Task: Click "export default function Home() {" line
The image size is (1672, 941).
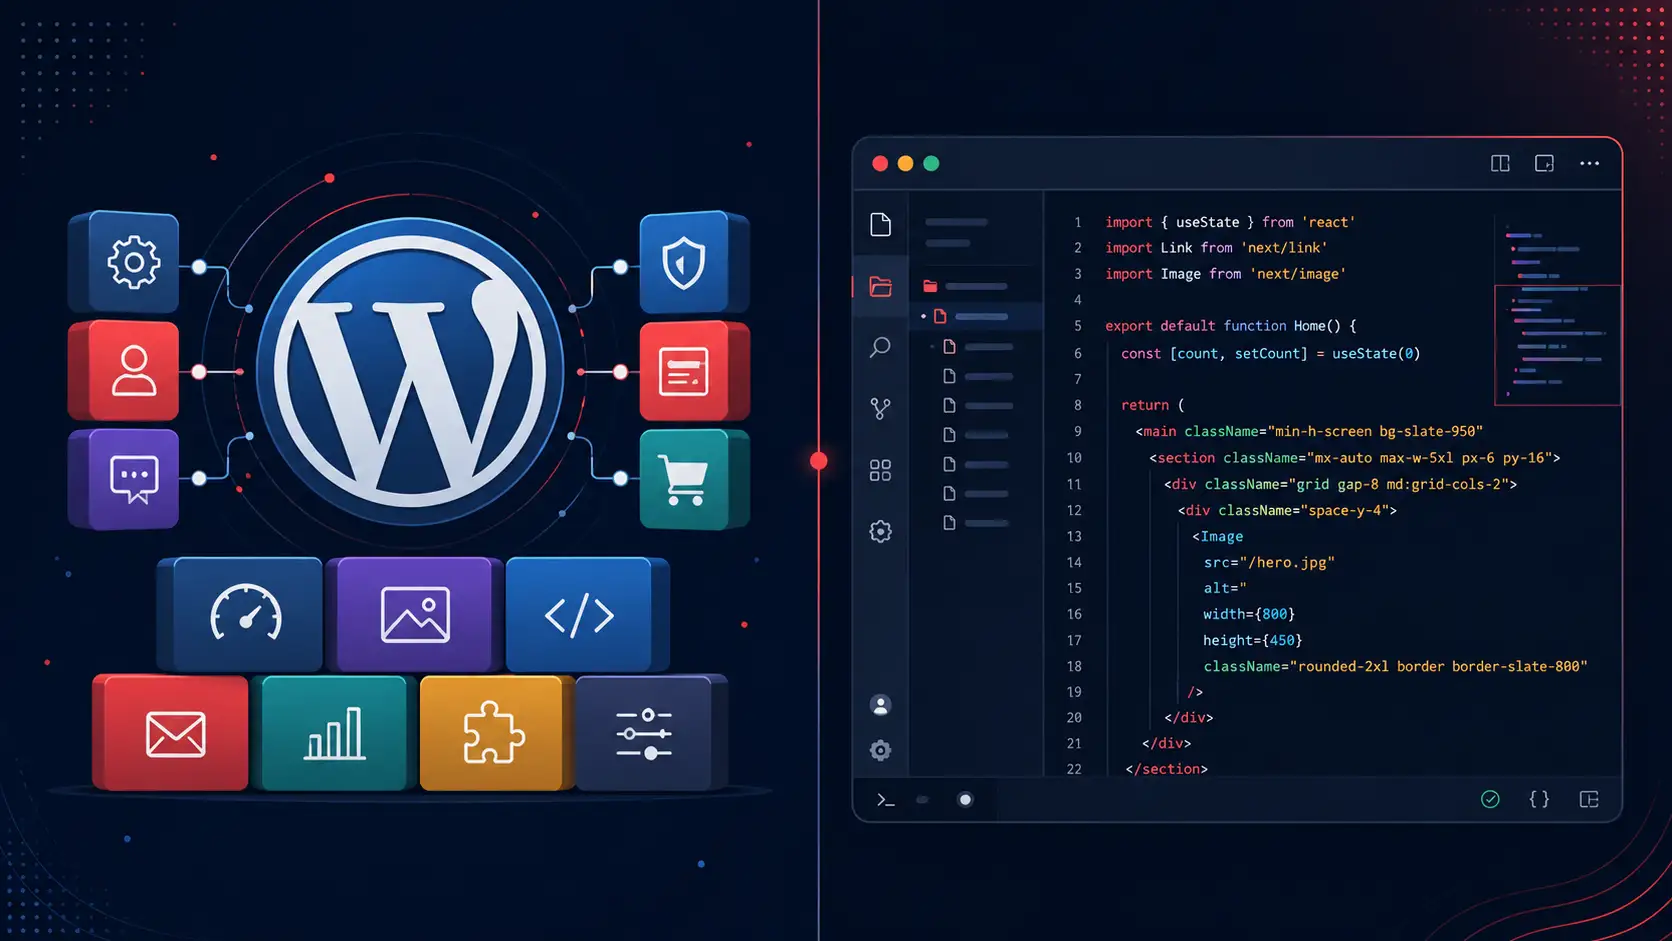Action: [1231, 326]
